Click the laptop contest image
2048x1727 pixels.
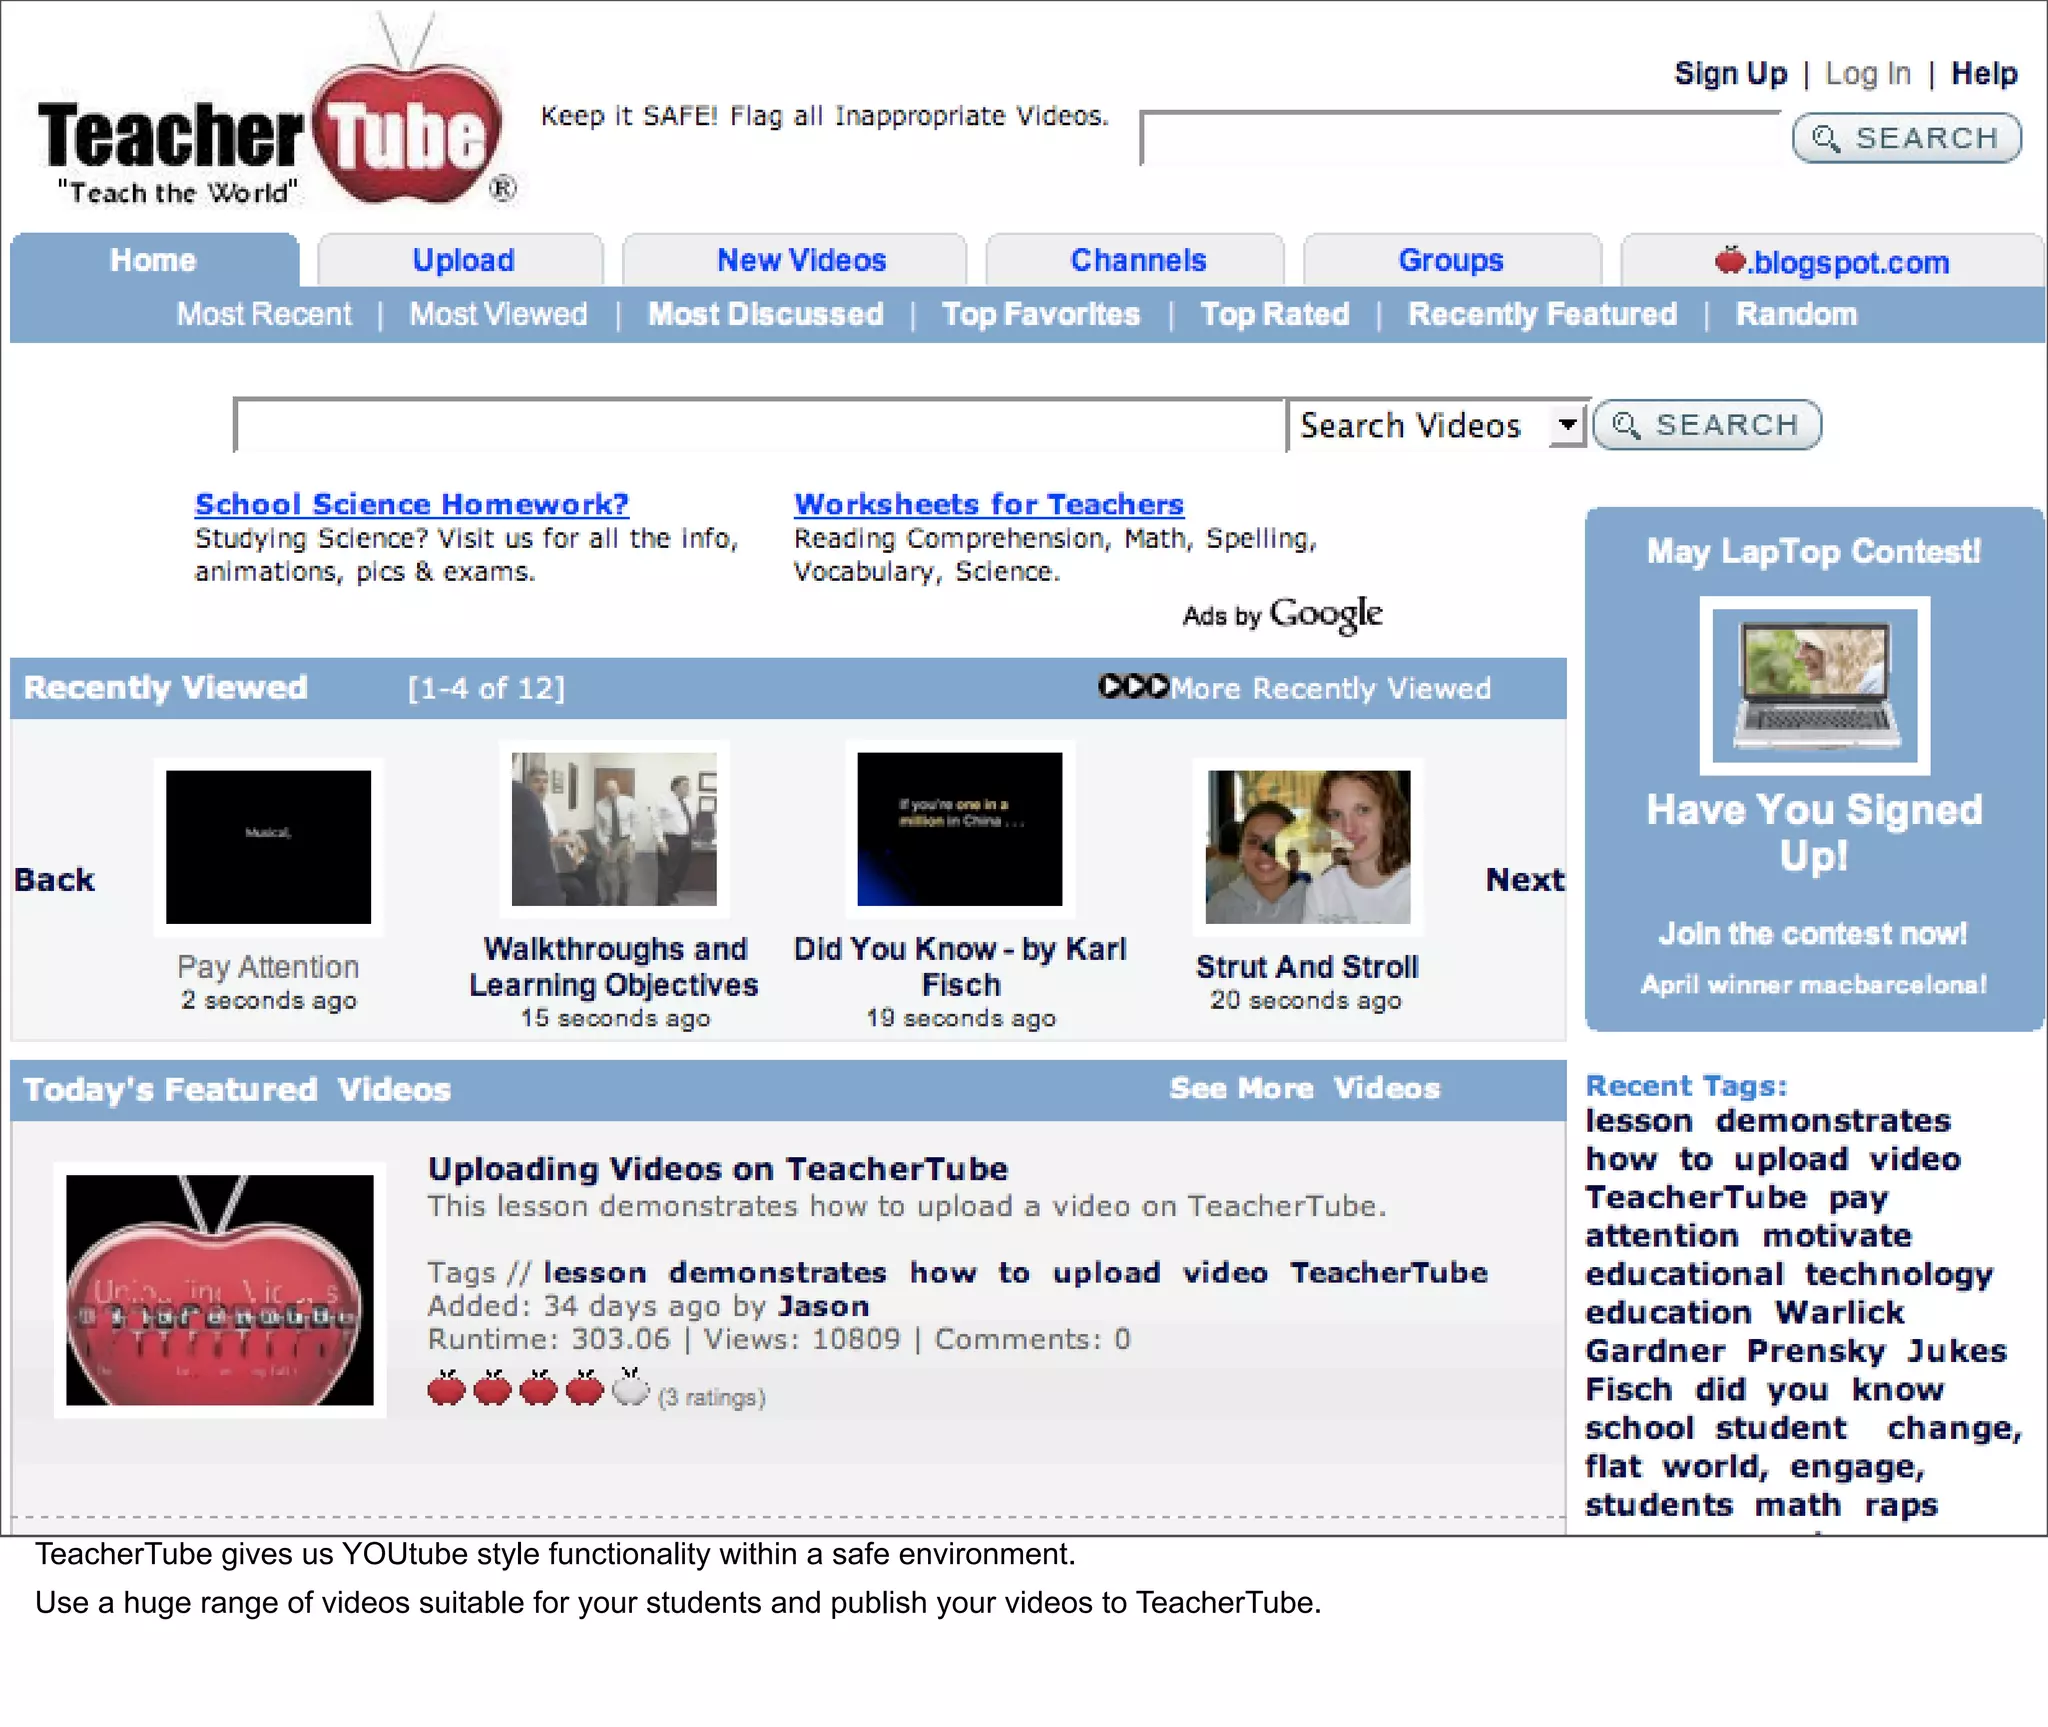1815,686
